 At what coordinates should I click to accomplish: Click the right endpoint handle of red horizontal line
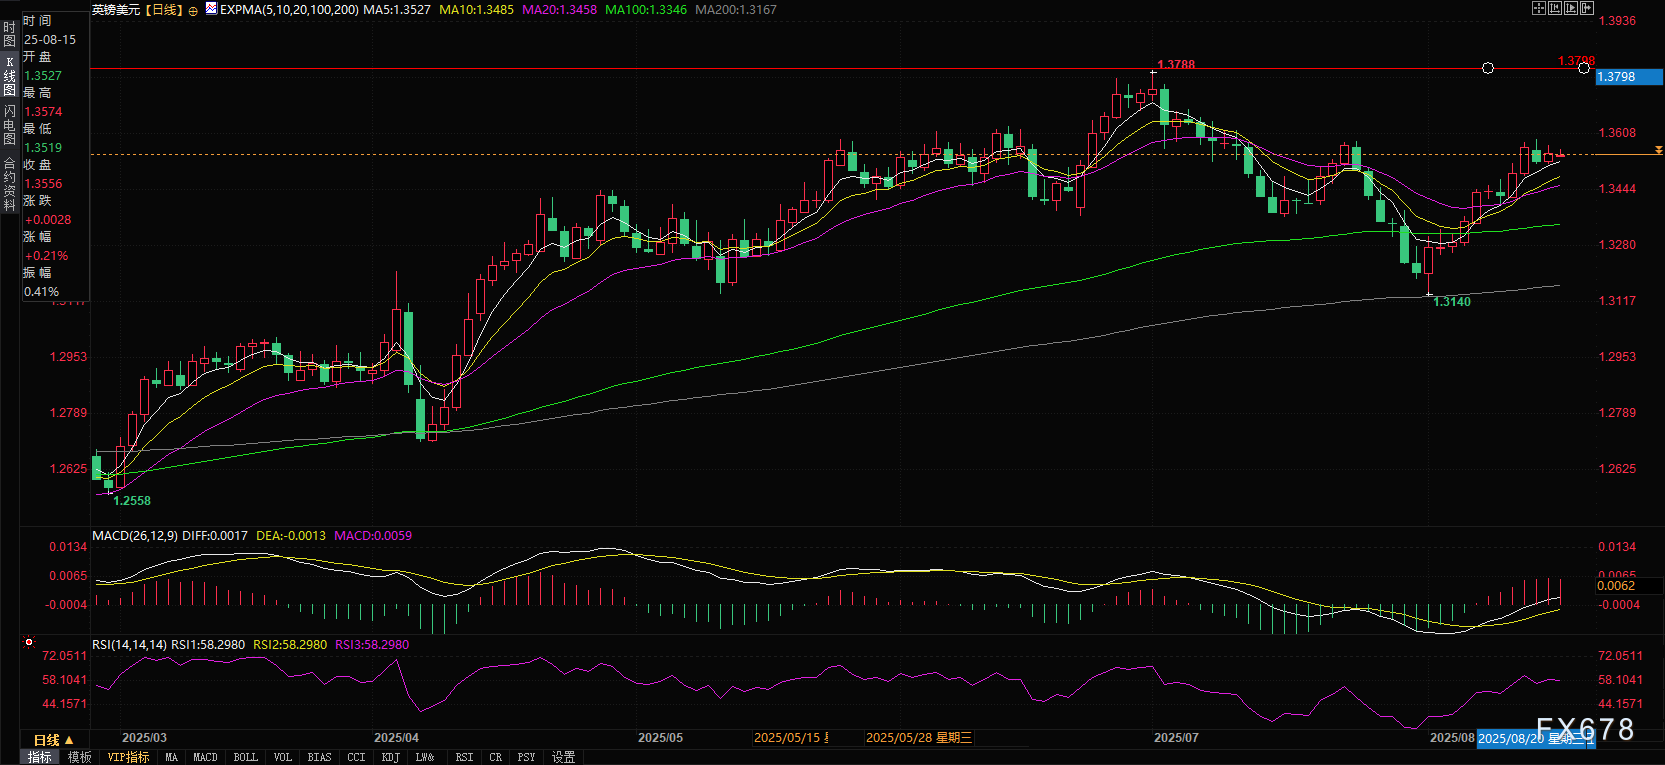(1583, 68)
